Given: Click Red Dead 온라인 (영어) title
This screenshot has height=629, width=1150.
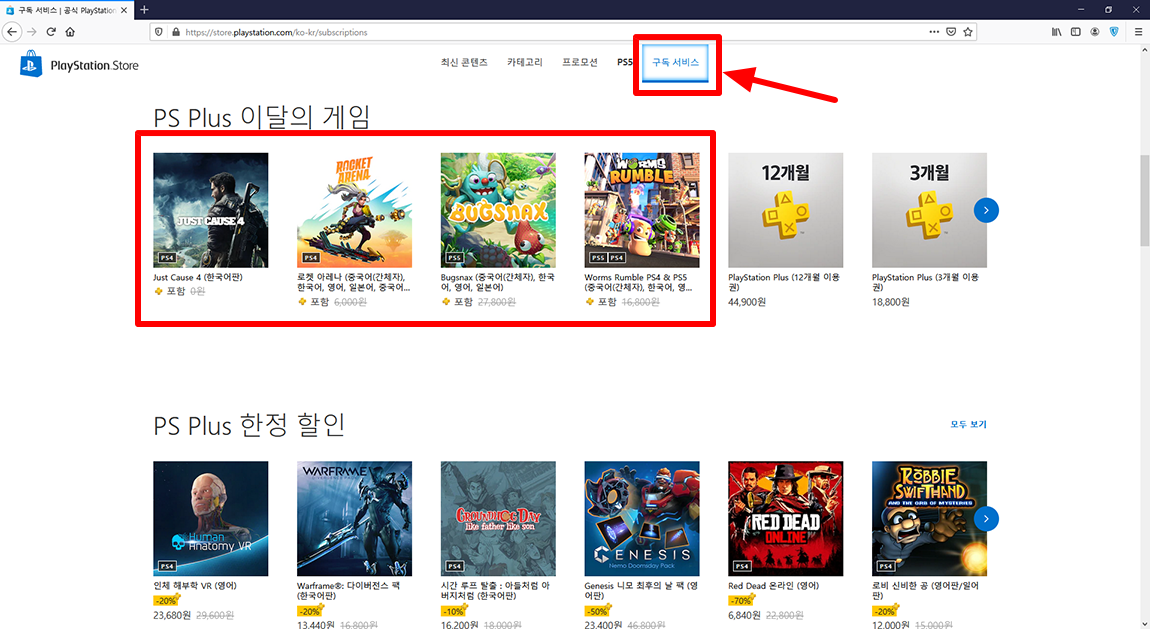Looking at the screenshot, I should [774, 586].
